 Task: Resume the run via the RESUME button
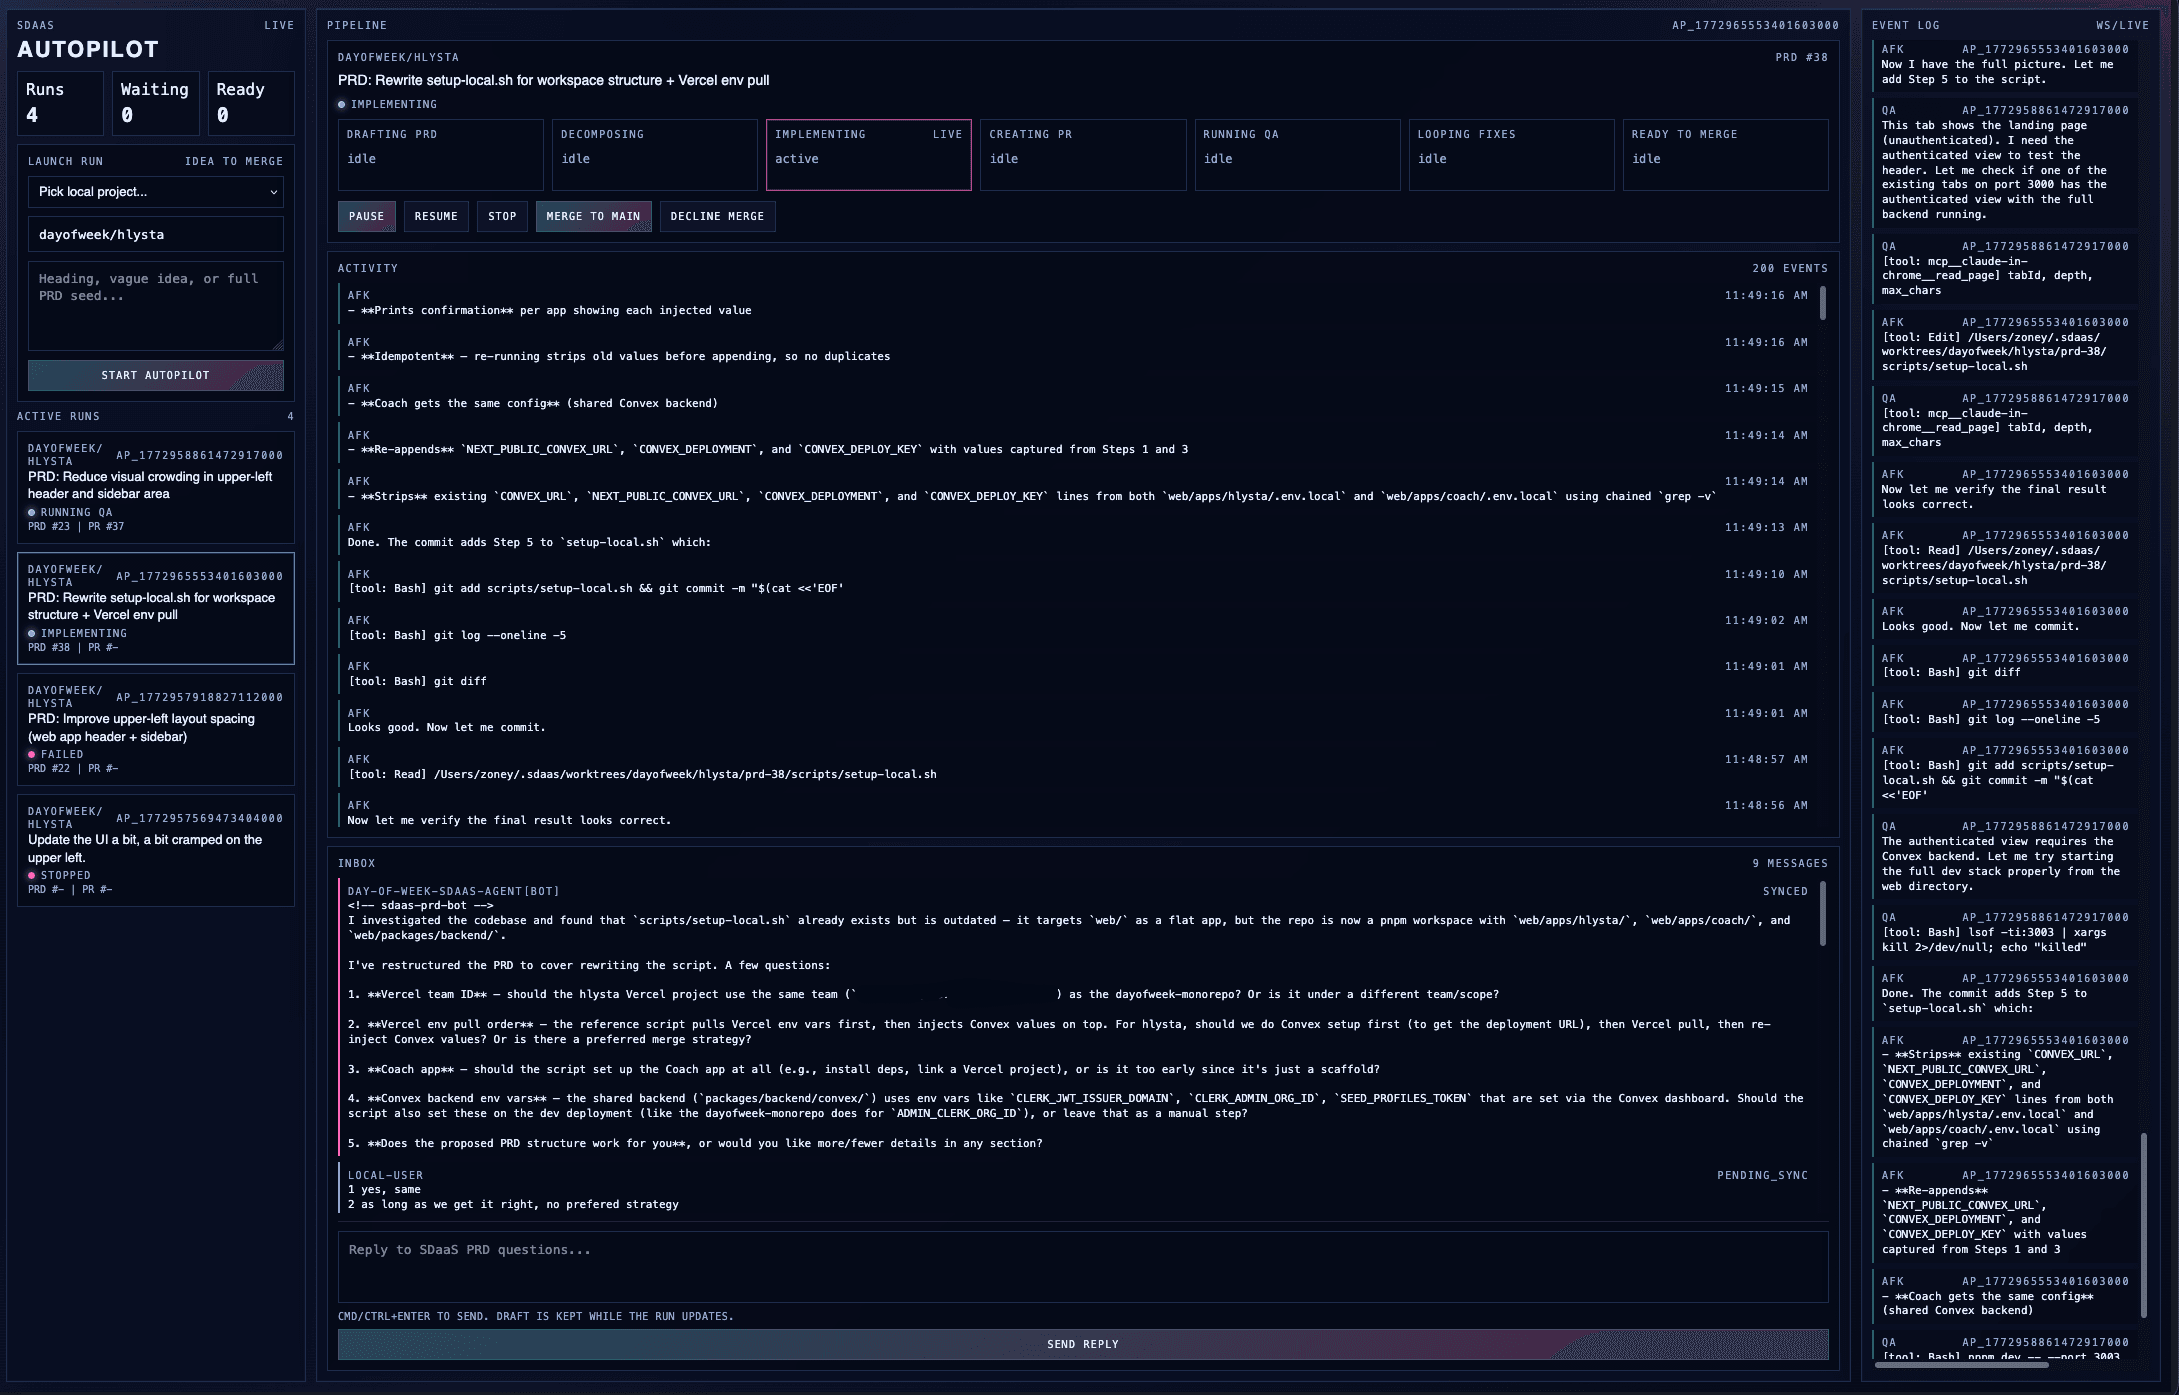pyautogui.click(x=436, y=216)
